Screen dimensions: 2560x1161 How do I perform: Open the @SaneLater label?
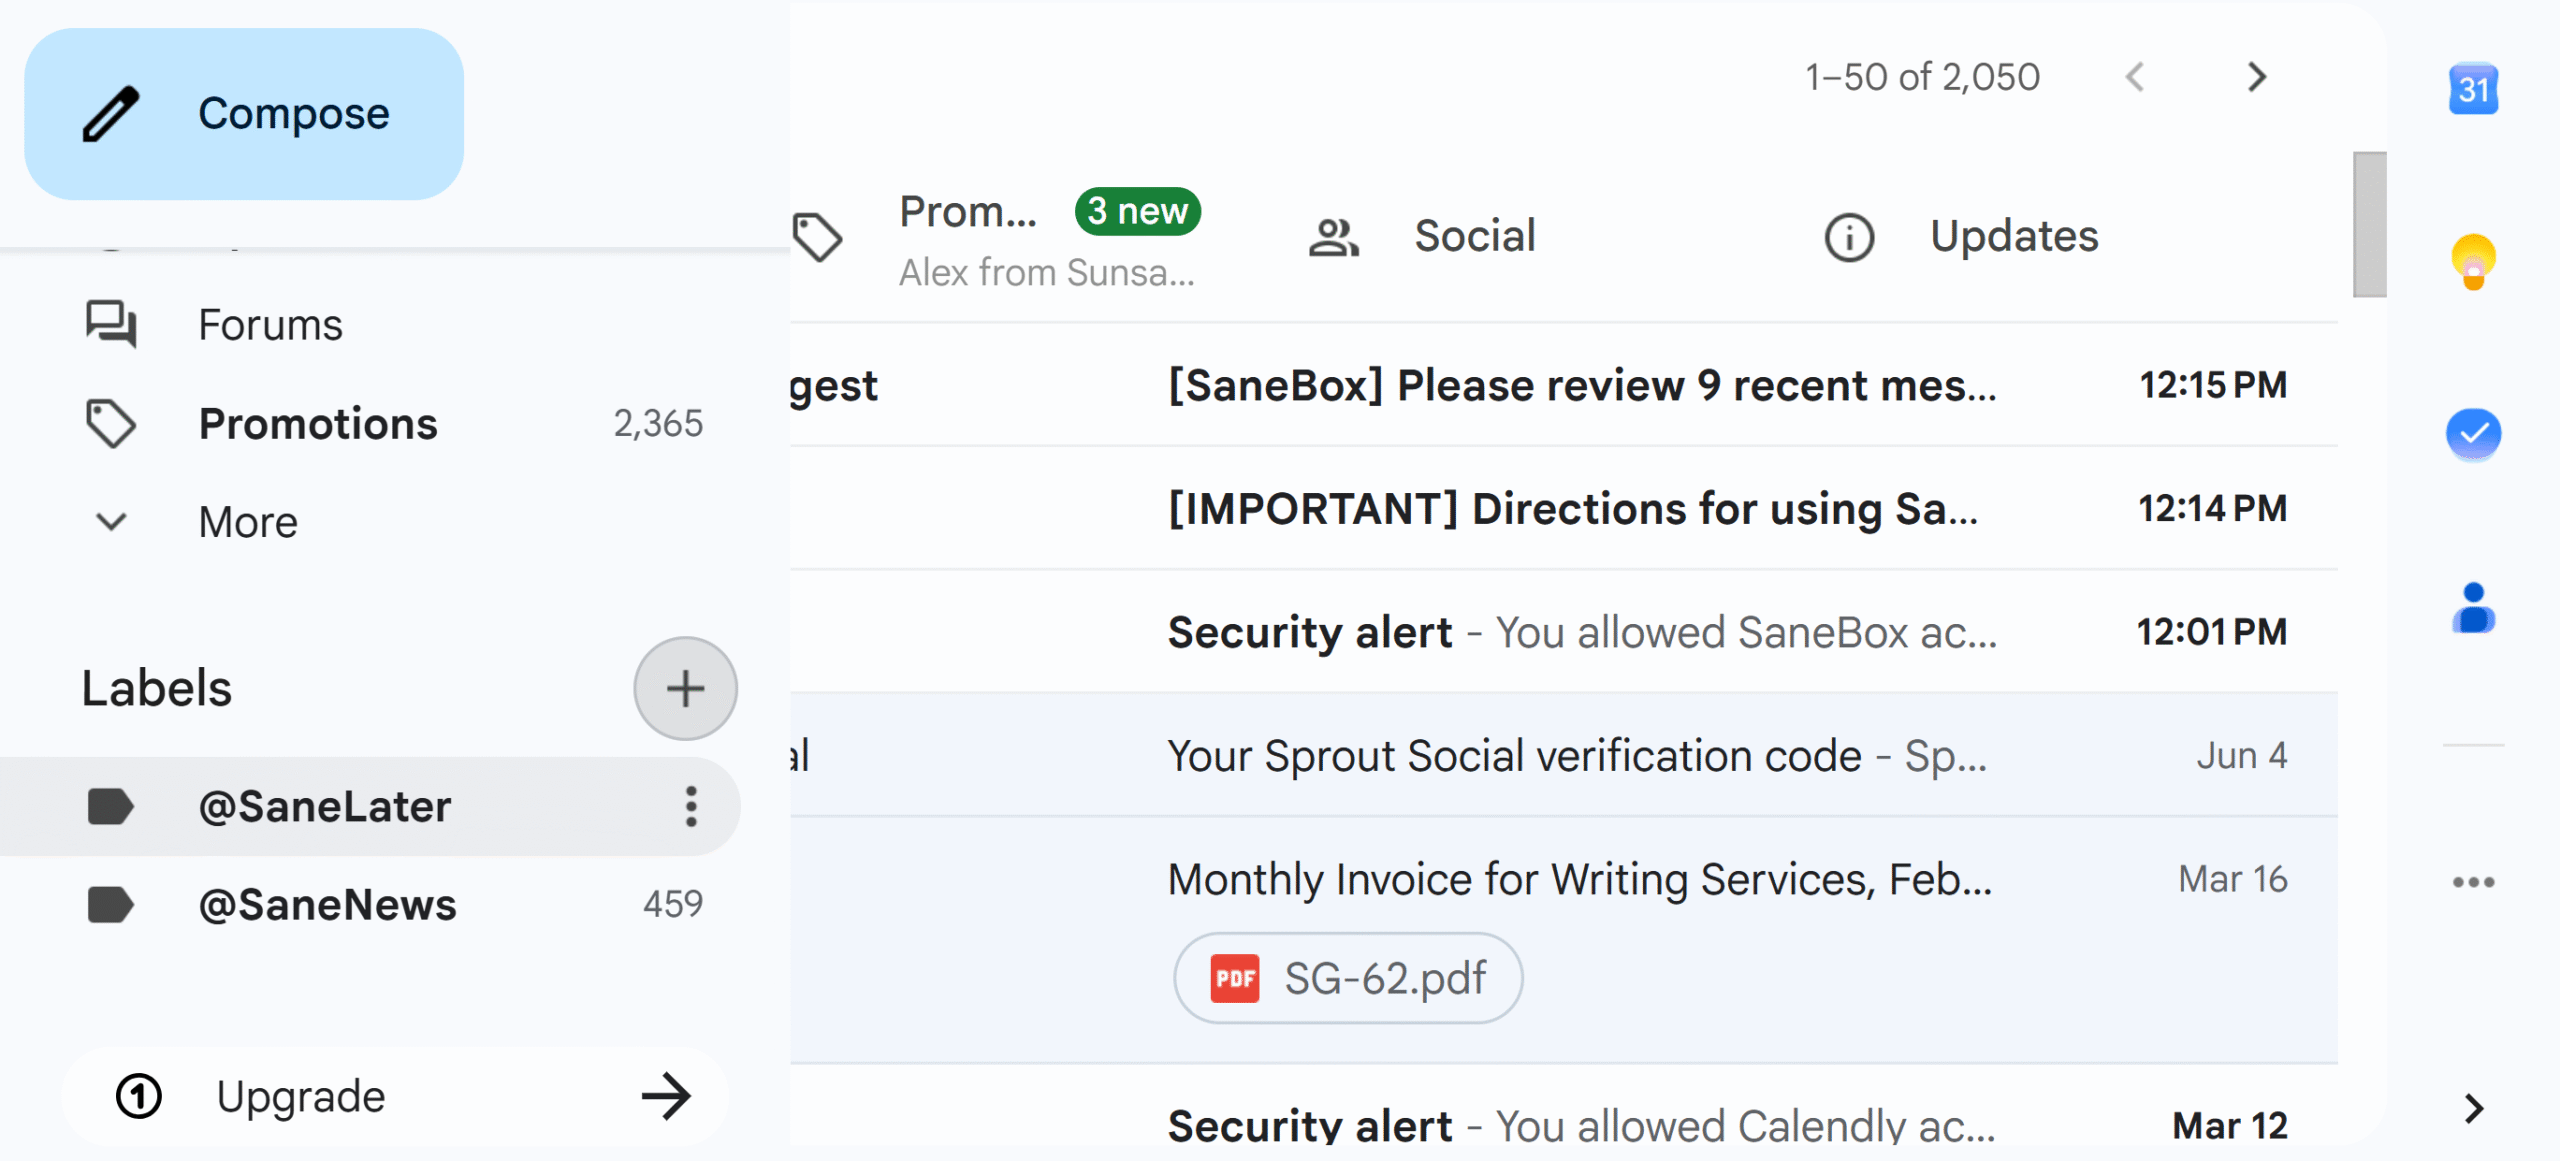coord(370,806)
